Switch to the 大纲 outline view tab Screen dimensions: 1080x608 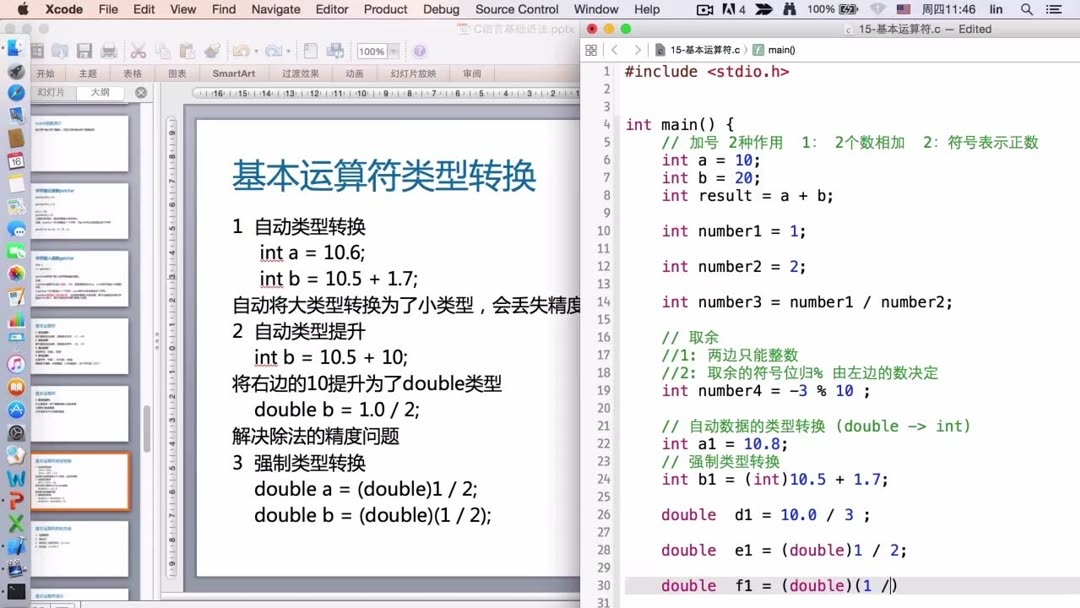(x=100, y=91)
